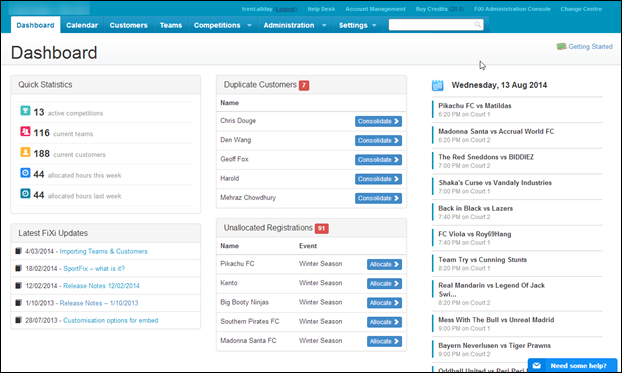
Task: Click the Getting Started link
Action: [590, 46]
